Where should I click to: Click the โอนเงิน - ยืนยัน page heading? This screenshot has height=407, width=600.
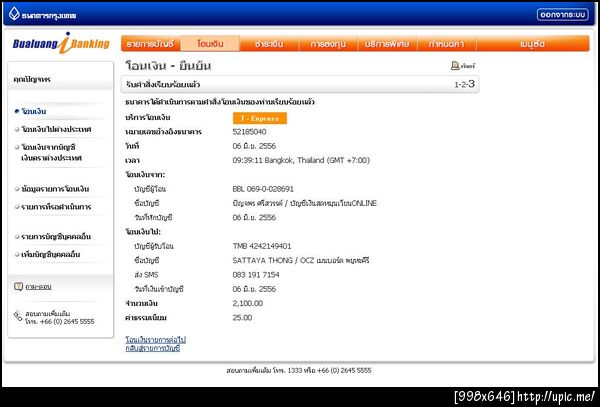click(x=168, y=66)
